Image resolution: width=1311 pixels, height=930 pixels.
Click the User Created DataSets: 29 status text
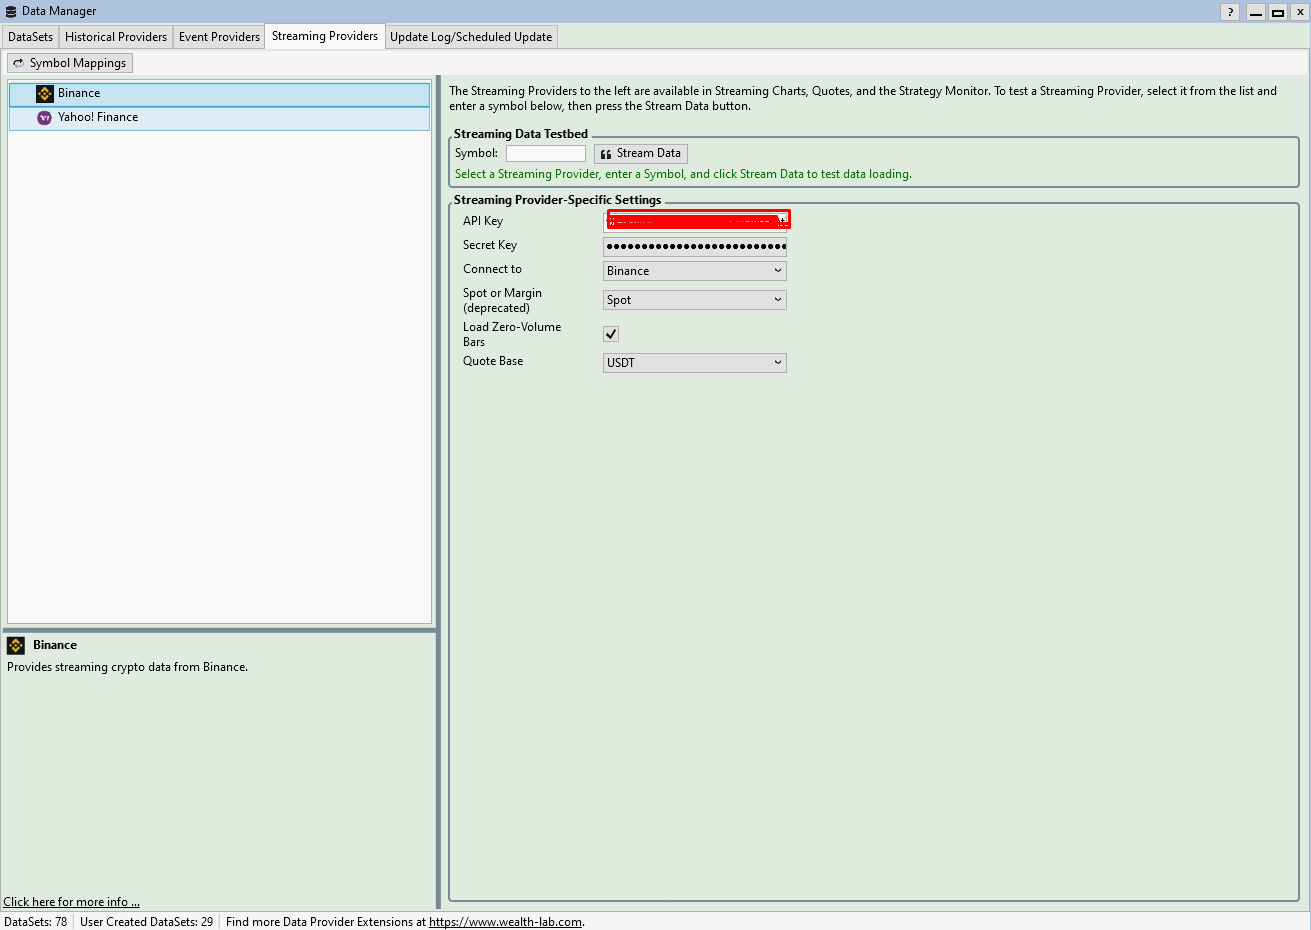(146, 922)
